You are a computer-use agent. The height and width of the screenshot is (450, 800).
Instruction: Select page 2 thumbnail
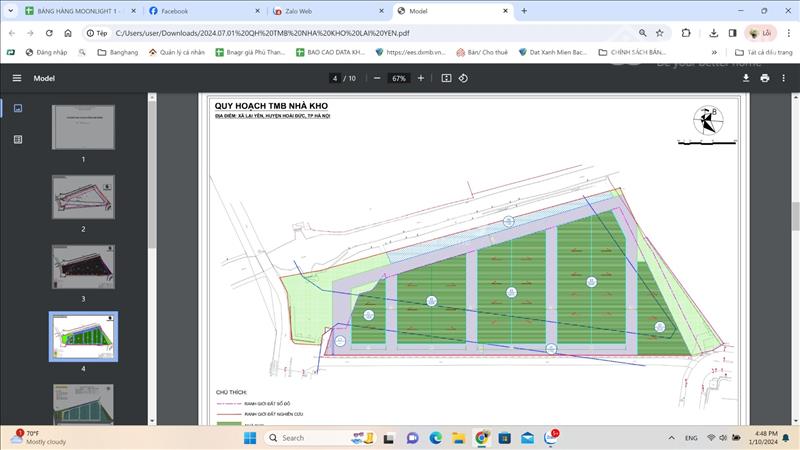(83, 197)
